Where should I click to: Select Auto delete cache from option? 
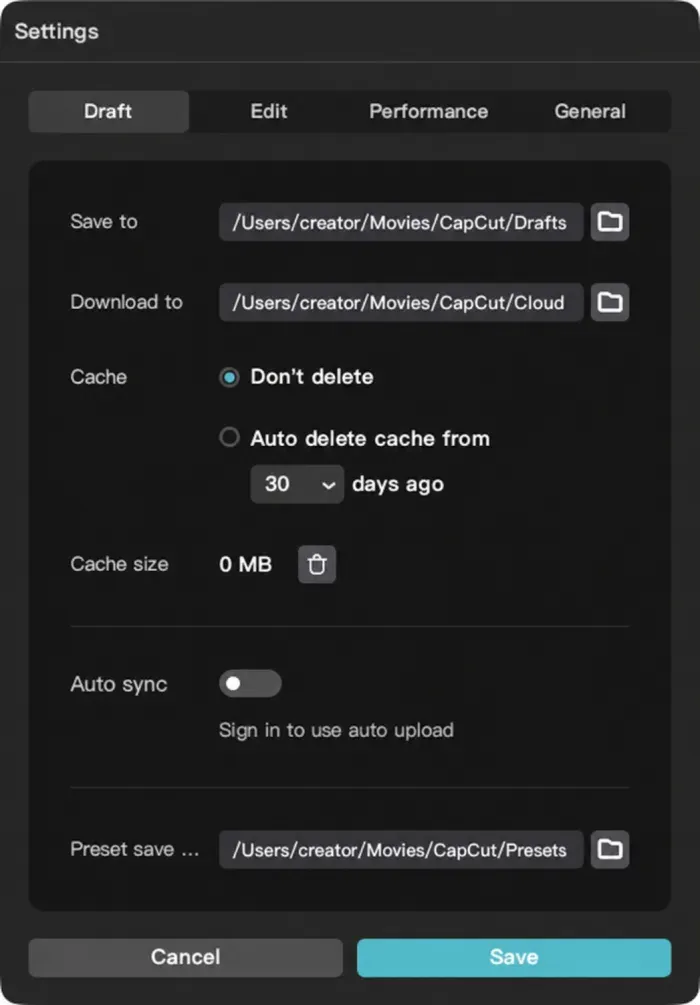(x=229, y=438)
